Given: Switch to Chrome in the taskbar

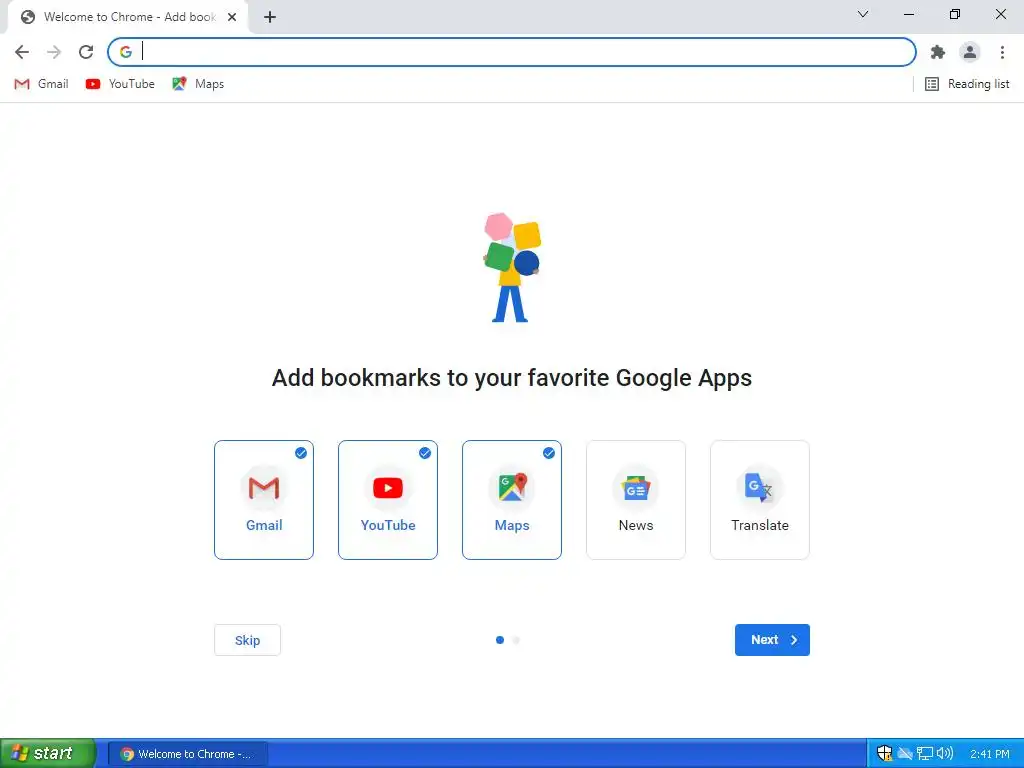Looking at the screenshot, I should (187, 754).
